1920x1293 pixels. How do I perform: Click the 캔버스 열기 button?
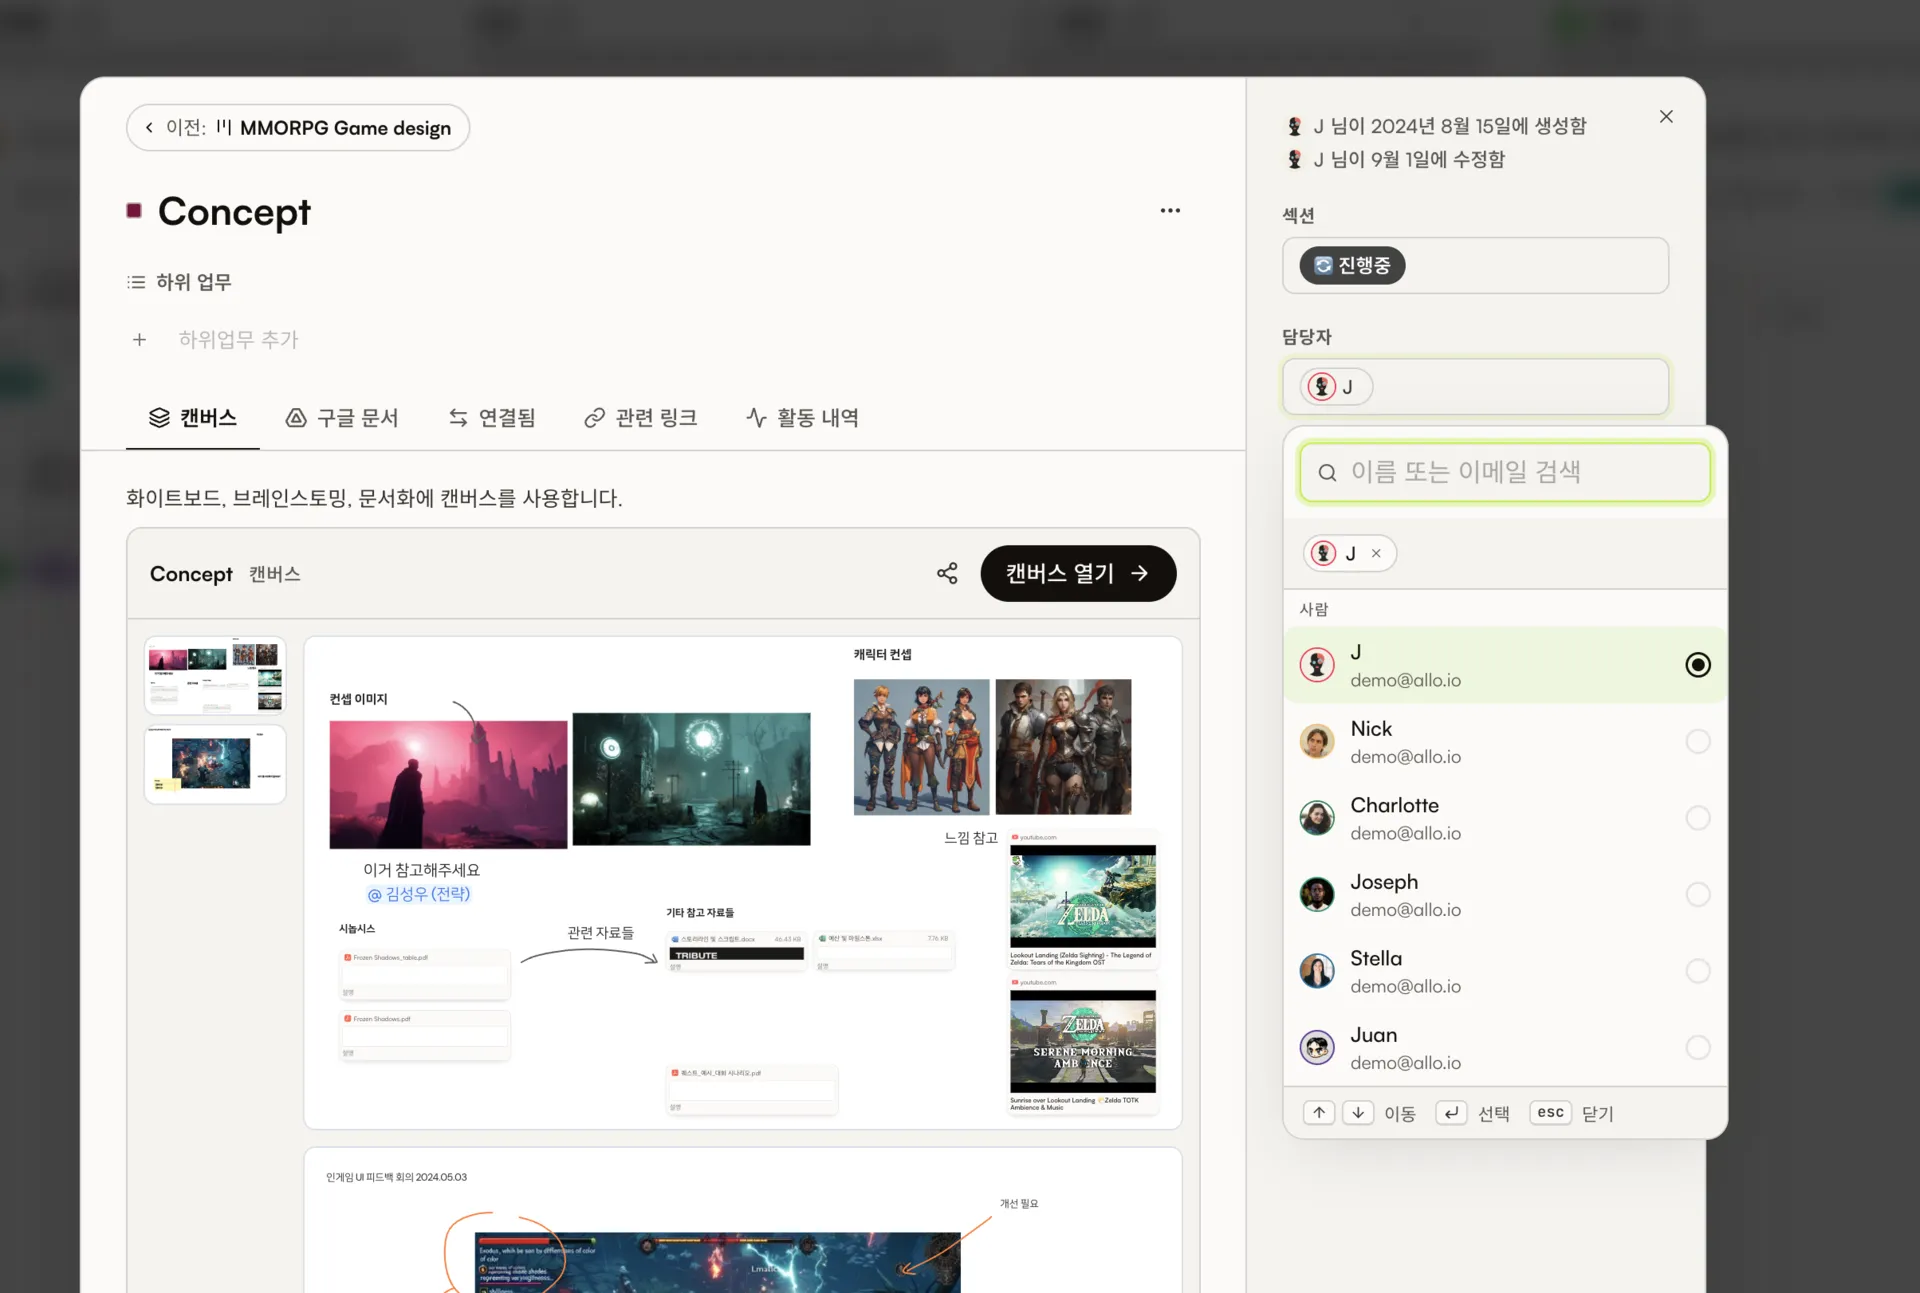[1078, 573]
